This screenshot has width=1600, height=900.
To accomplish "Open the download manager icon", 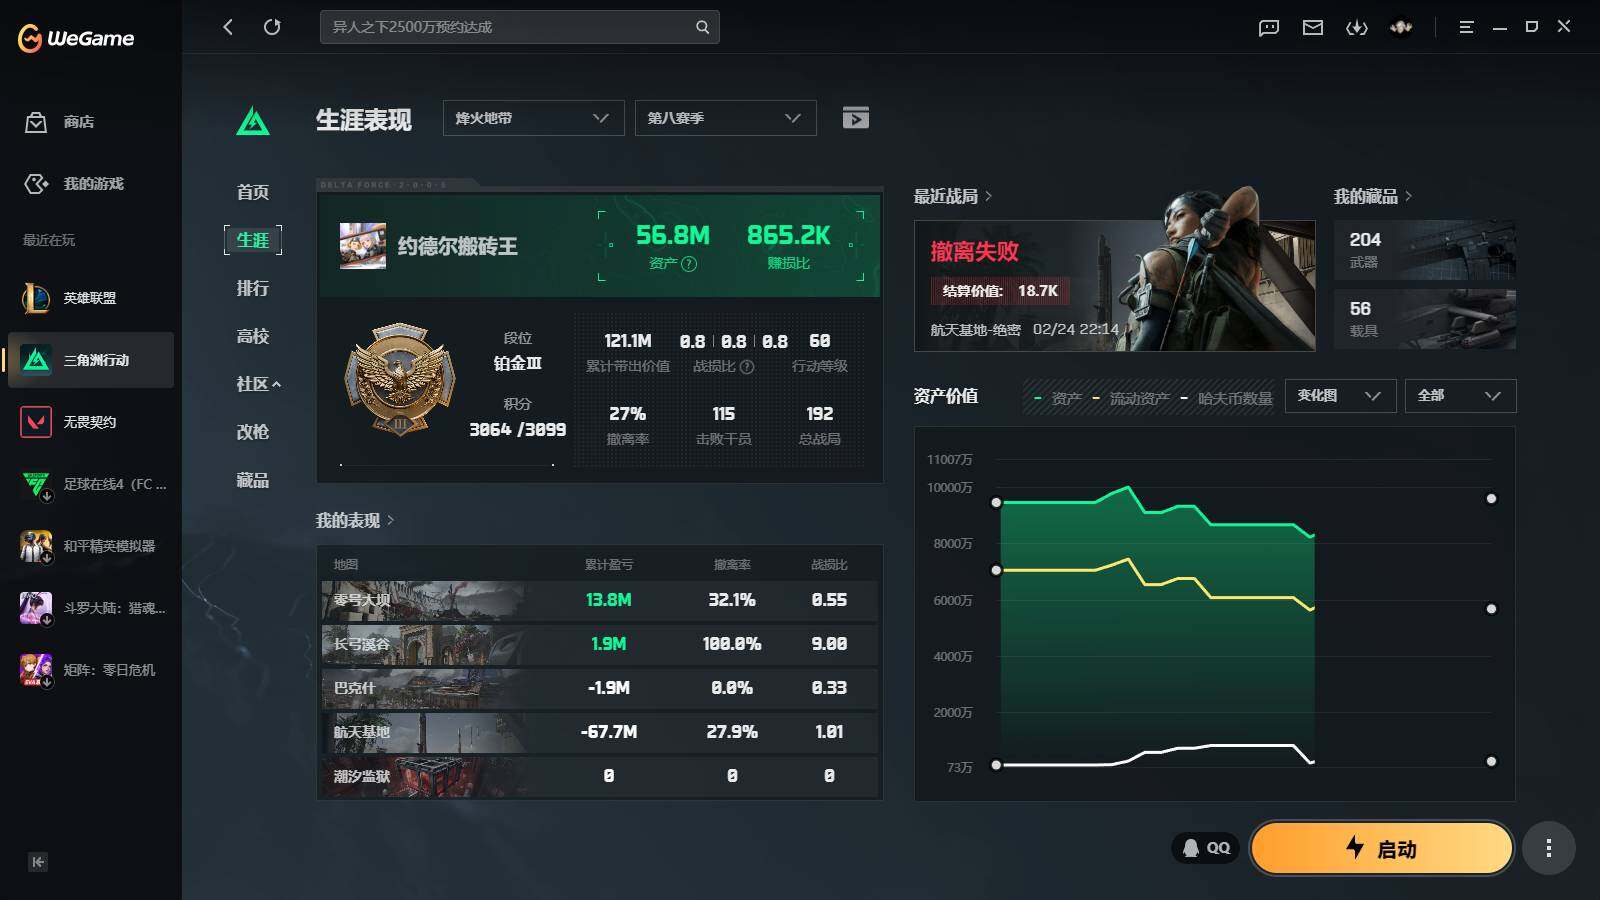I will [x=1356, y=27].
